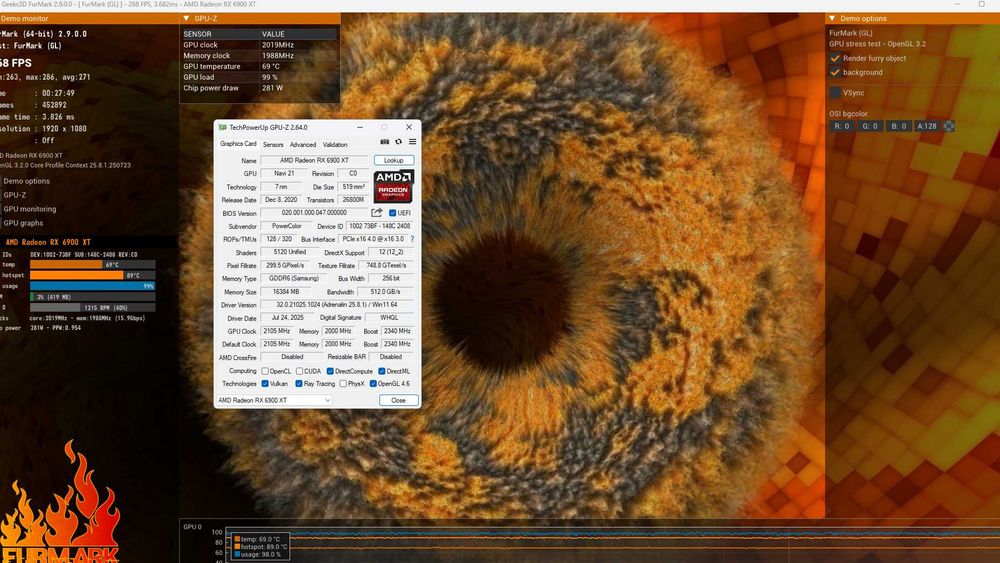The height and width of the screenshot is (563, 1000).
Task: Click the Bus Interface question mark icon
Action: click(x=413, y=239)
